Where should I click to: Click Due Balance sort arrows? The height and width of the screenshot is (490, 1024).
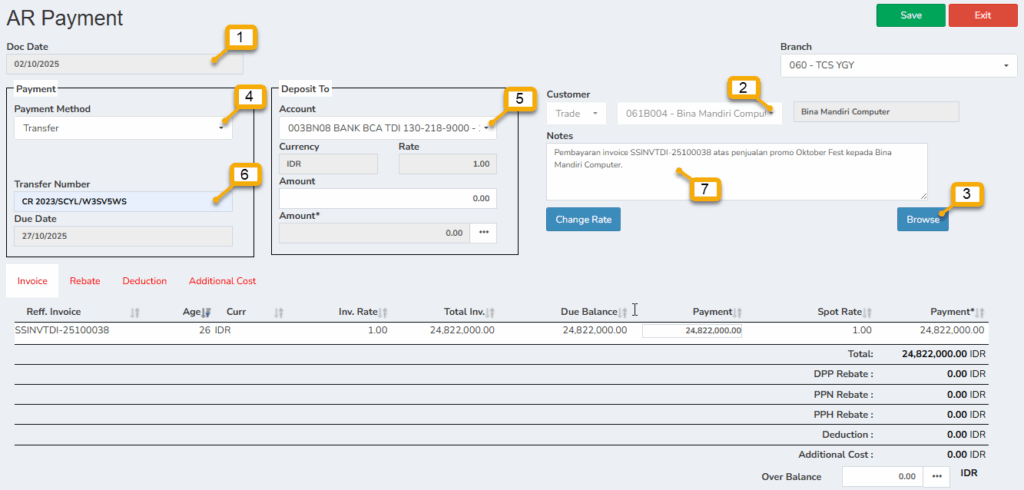622,312
